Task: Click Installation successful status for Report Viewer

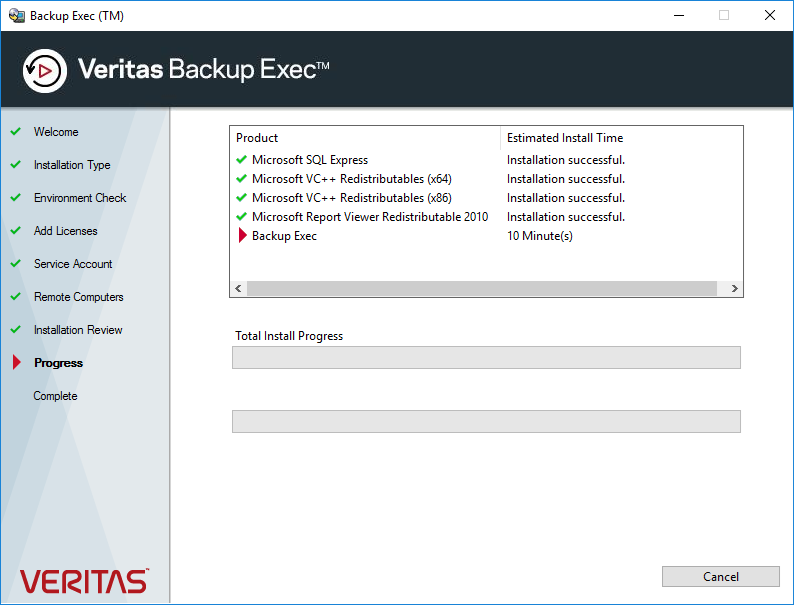Action: 566,217
